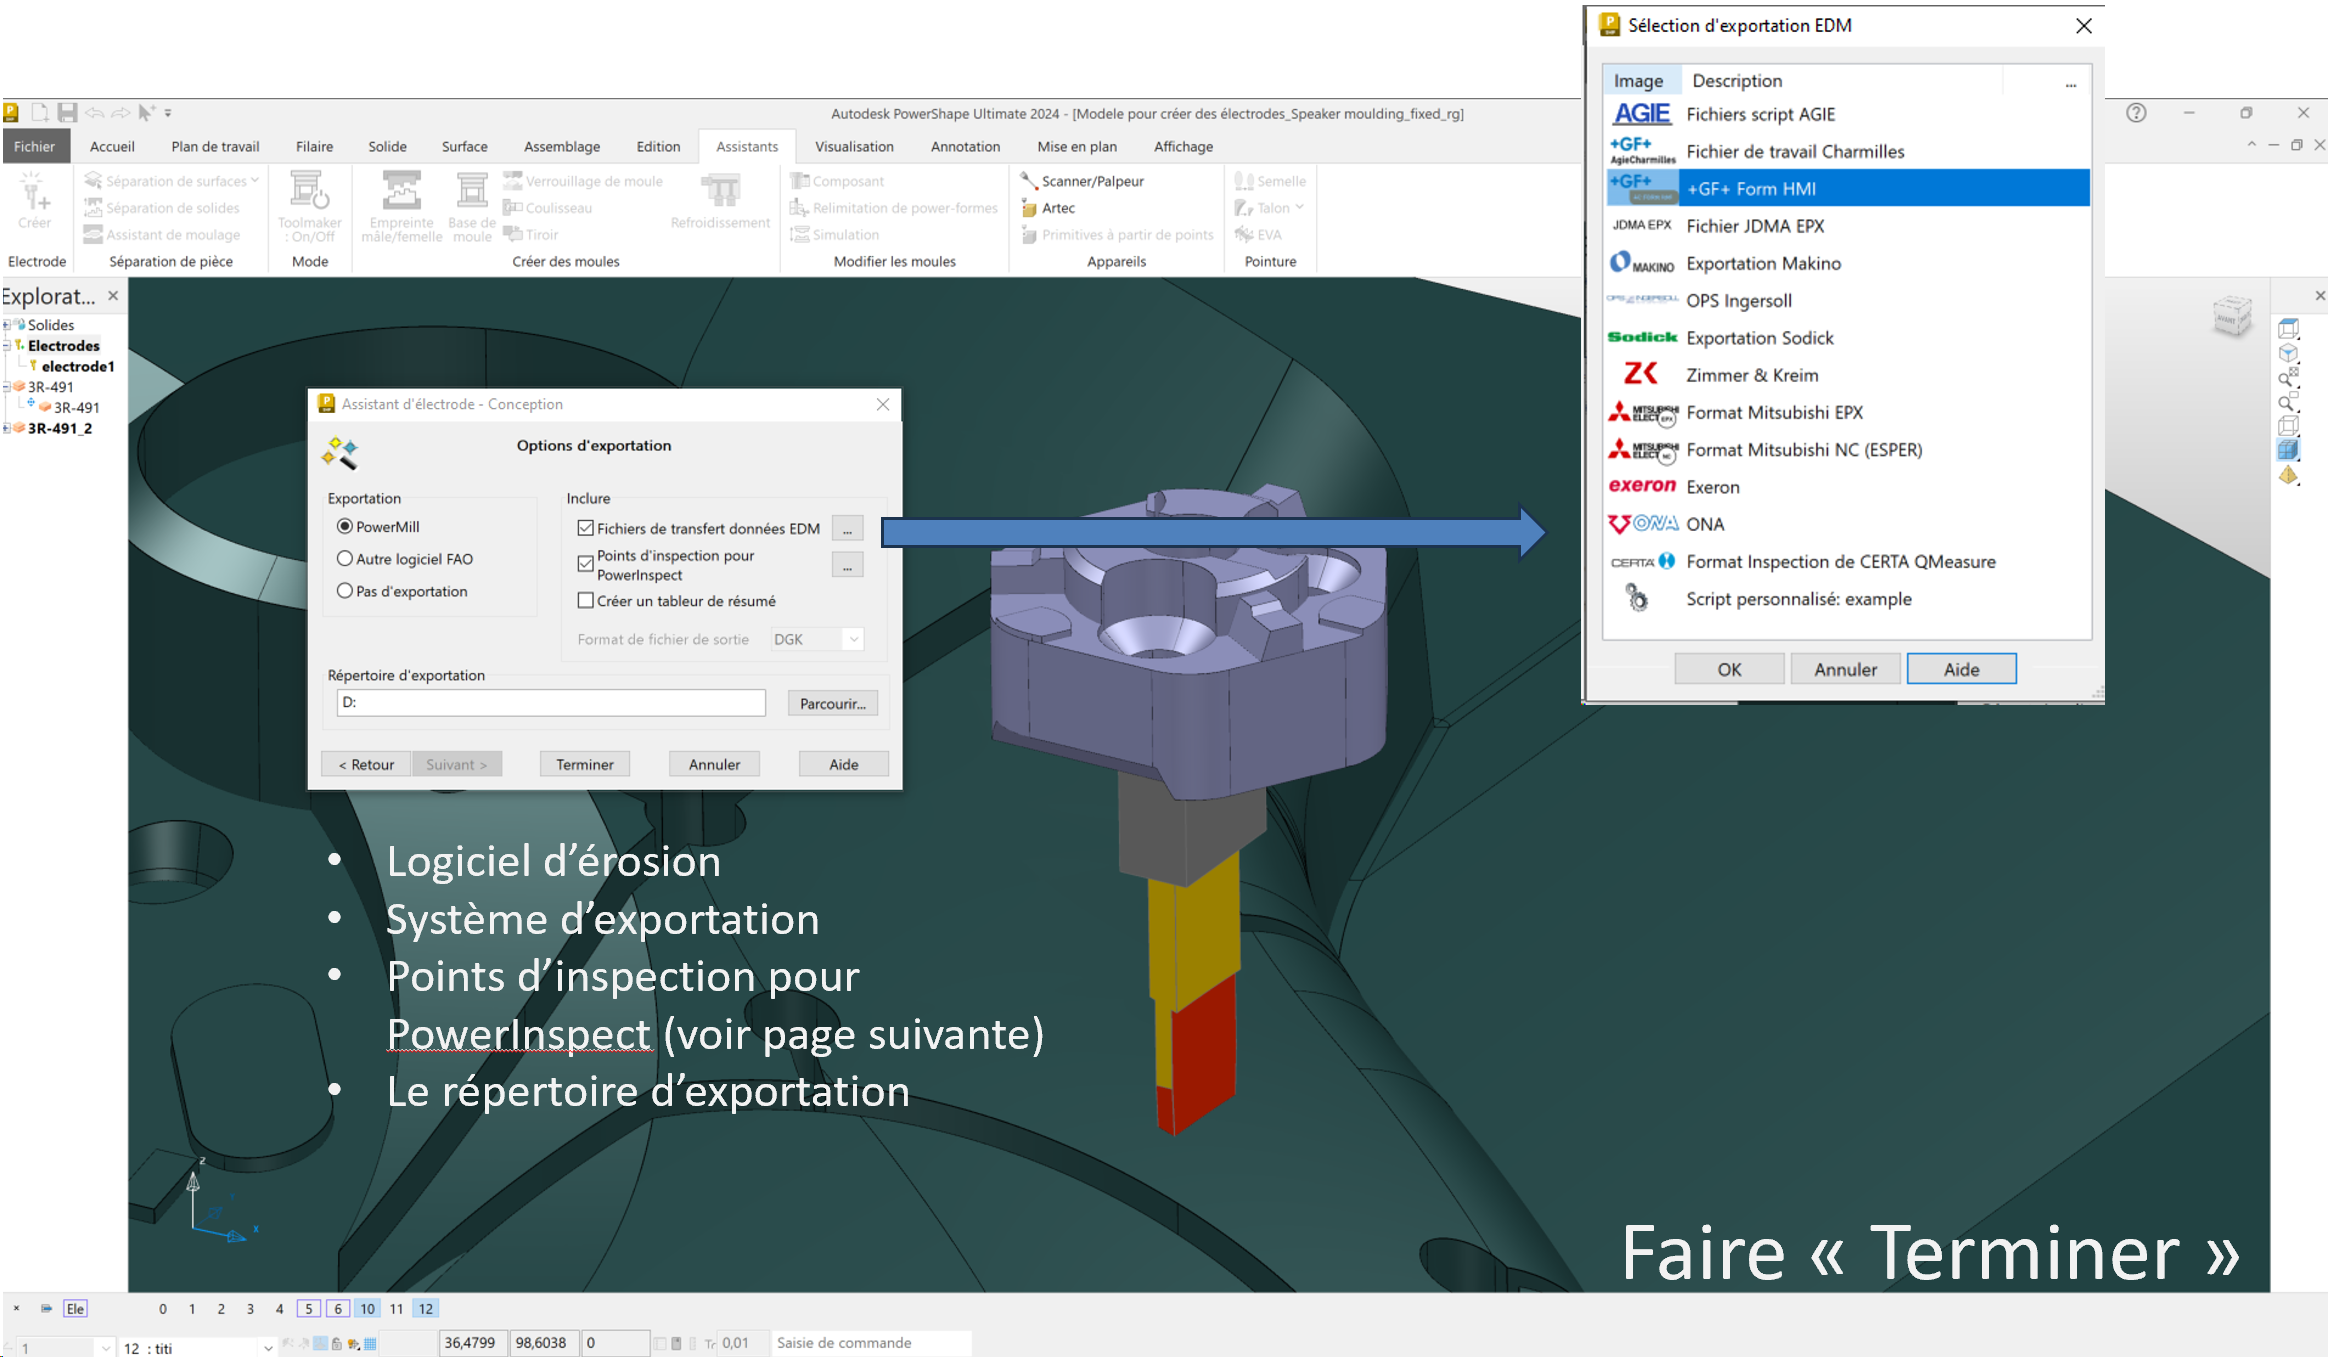Click the zoom to box magnifier icon
The image size is (2331, 1357).
(x=2288, y=402)
